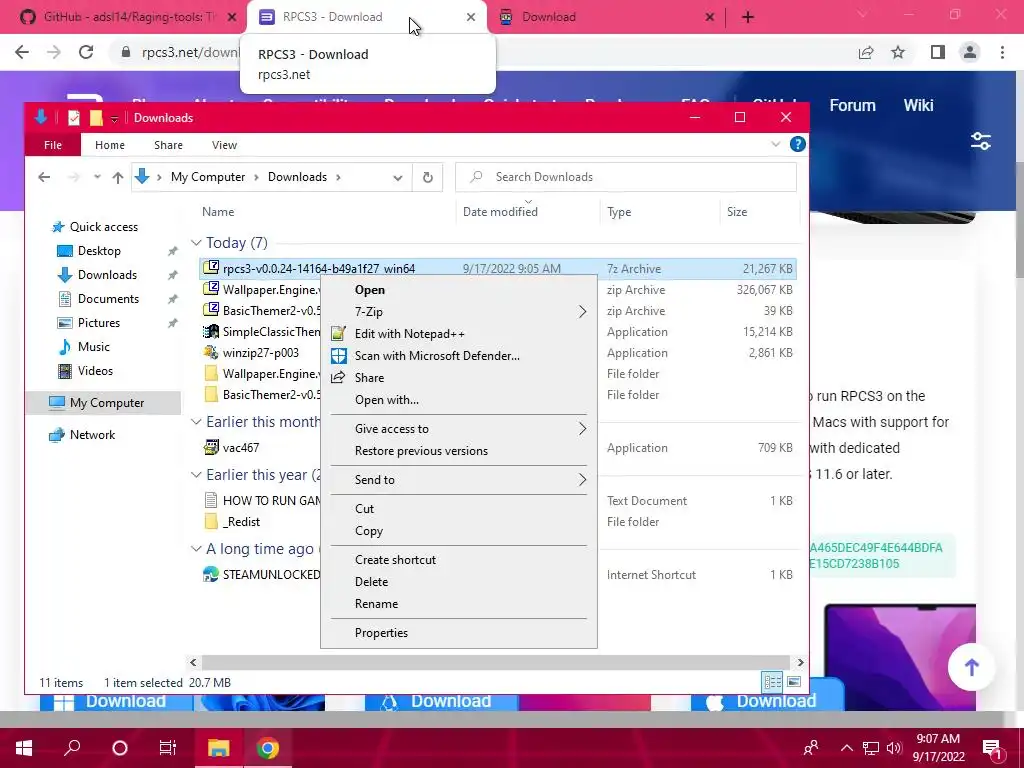1024x768 pixels.
Task: Switch to large icons view
Action: point(794,682)
